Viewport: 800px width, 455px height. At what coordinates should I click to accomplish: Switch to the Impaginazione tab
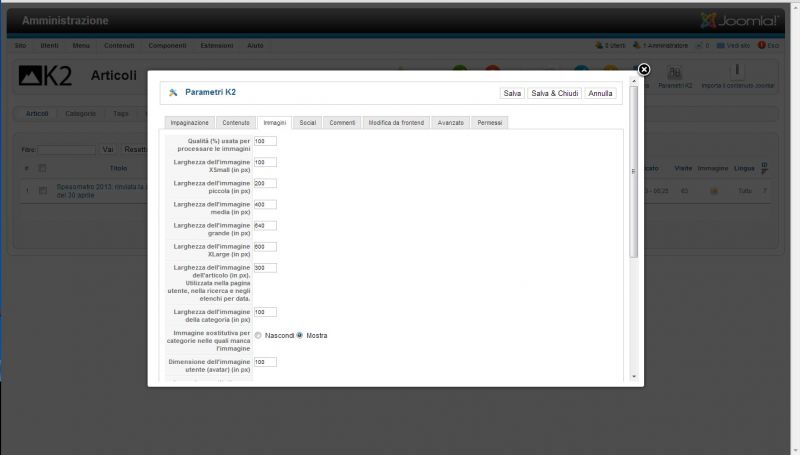click(x=189, y=122)
